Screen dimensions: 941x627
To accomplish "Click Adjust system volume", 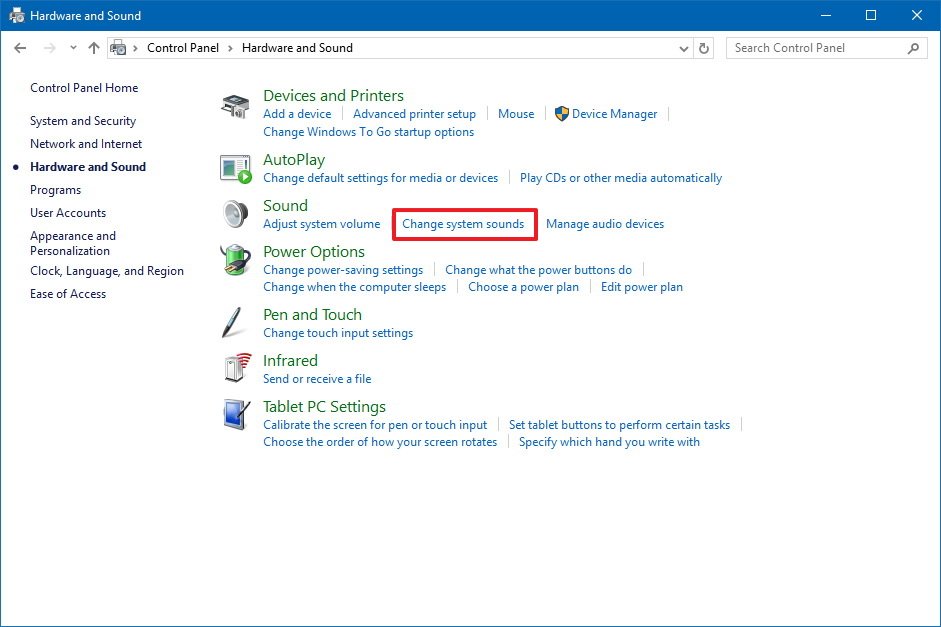I will [x=322, y=224].
